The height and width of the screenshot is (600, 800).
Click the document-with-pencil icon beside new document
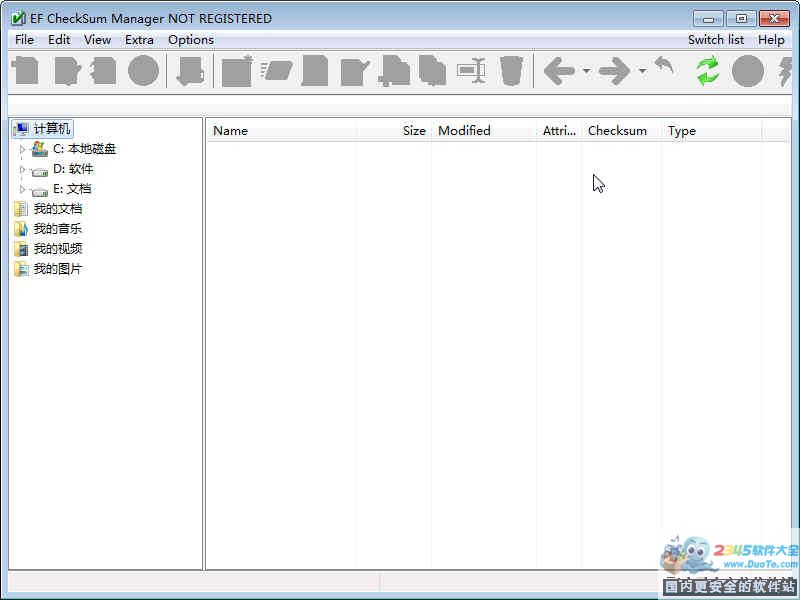tap(67, 71)
